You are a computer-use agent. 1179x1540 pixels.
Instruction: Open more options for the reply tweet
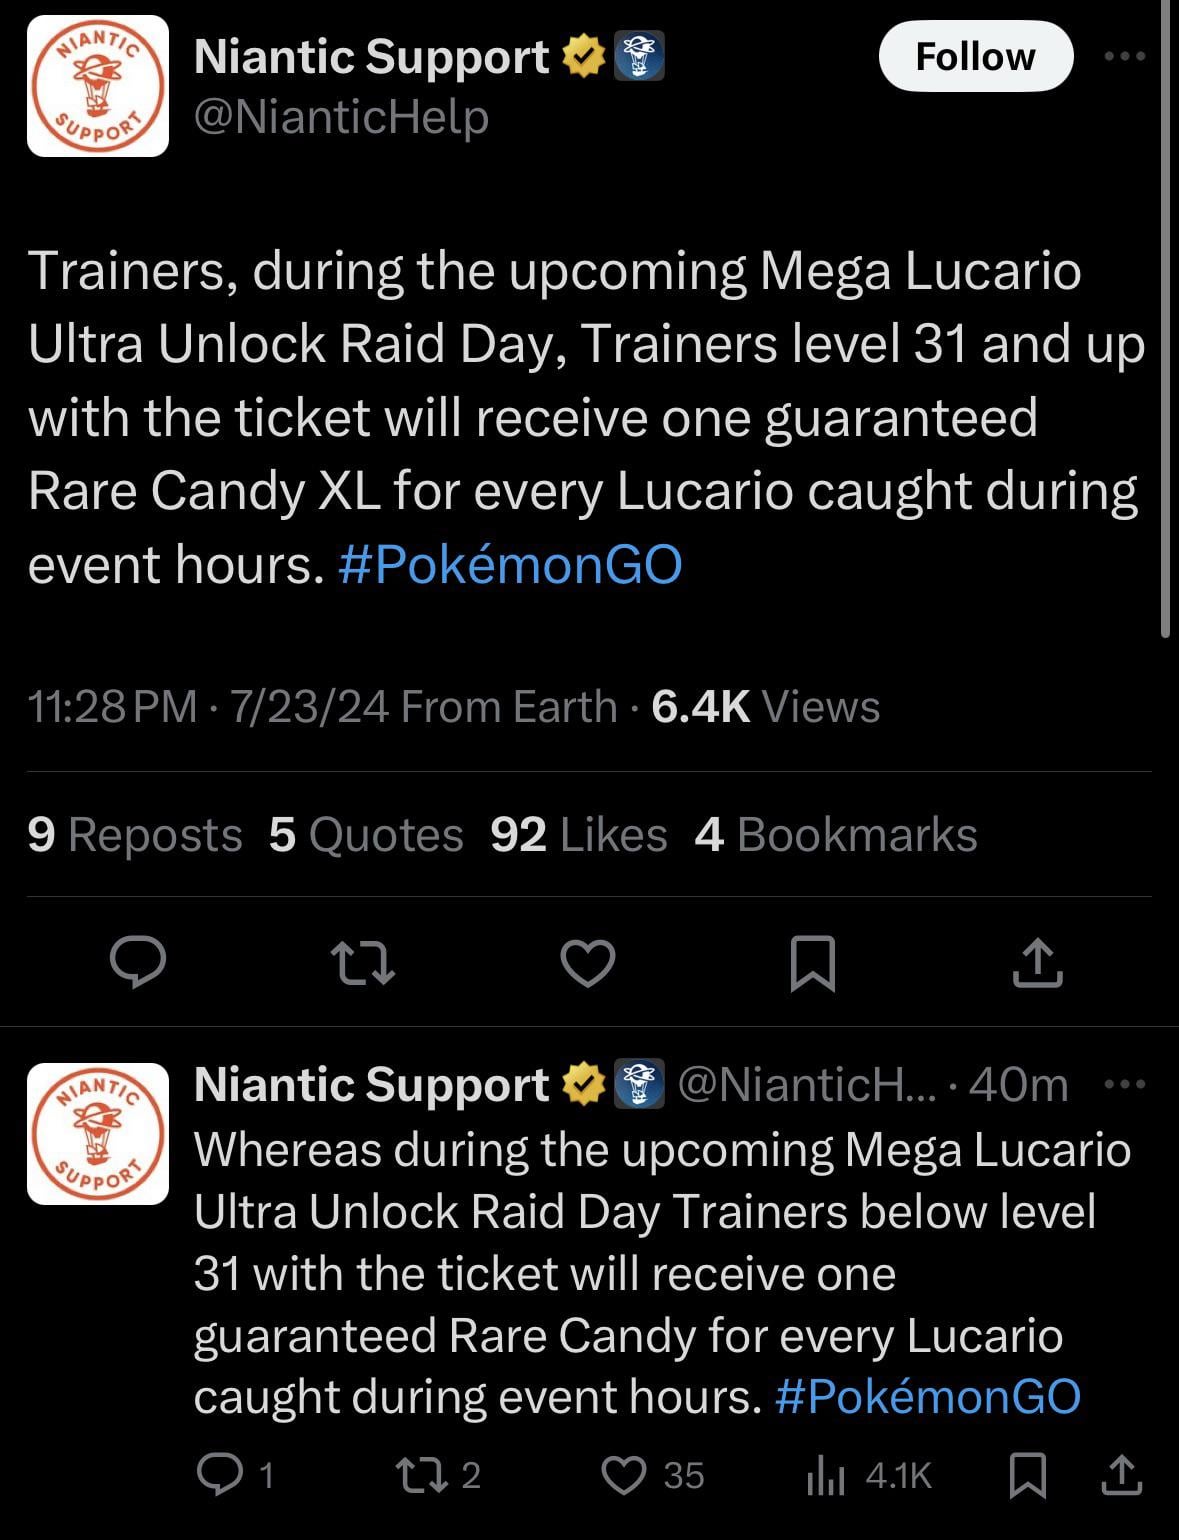pyautogui.click(x=1126, y=1084)
